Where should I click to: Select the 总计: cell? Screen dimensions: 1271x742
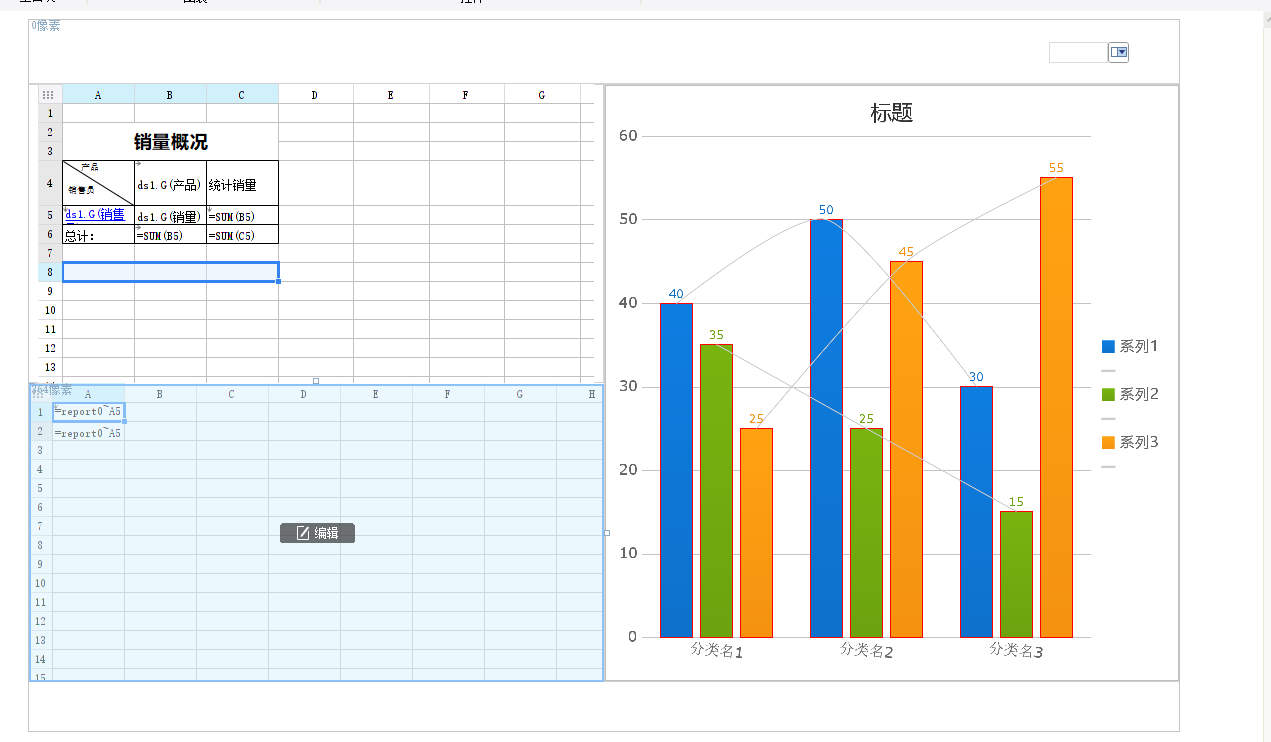pos(98,234)
